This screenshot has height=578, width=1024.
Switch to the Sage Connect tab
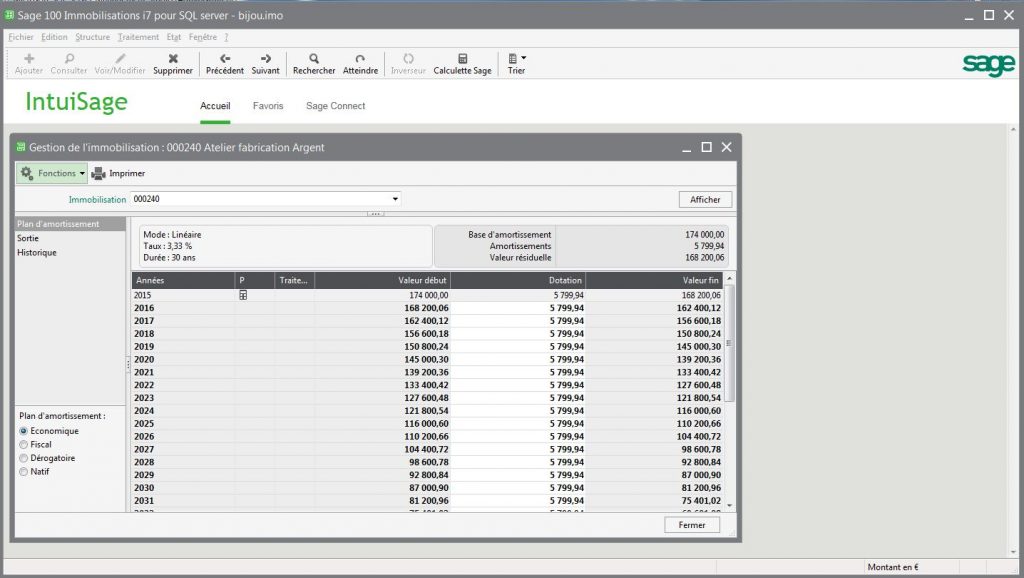click(x=335, y=106)
